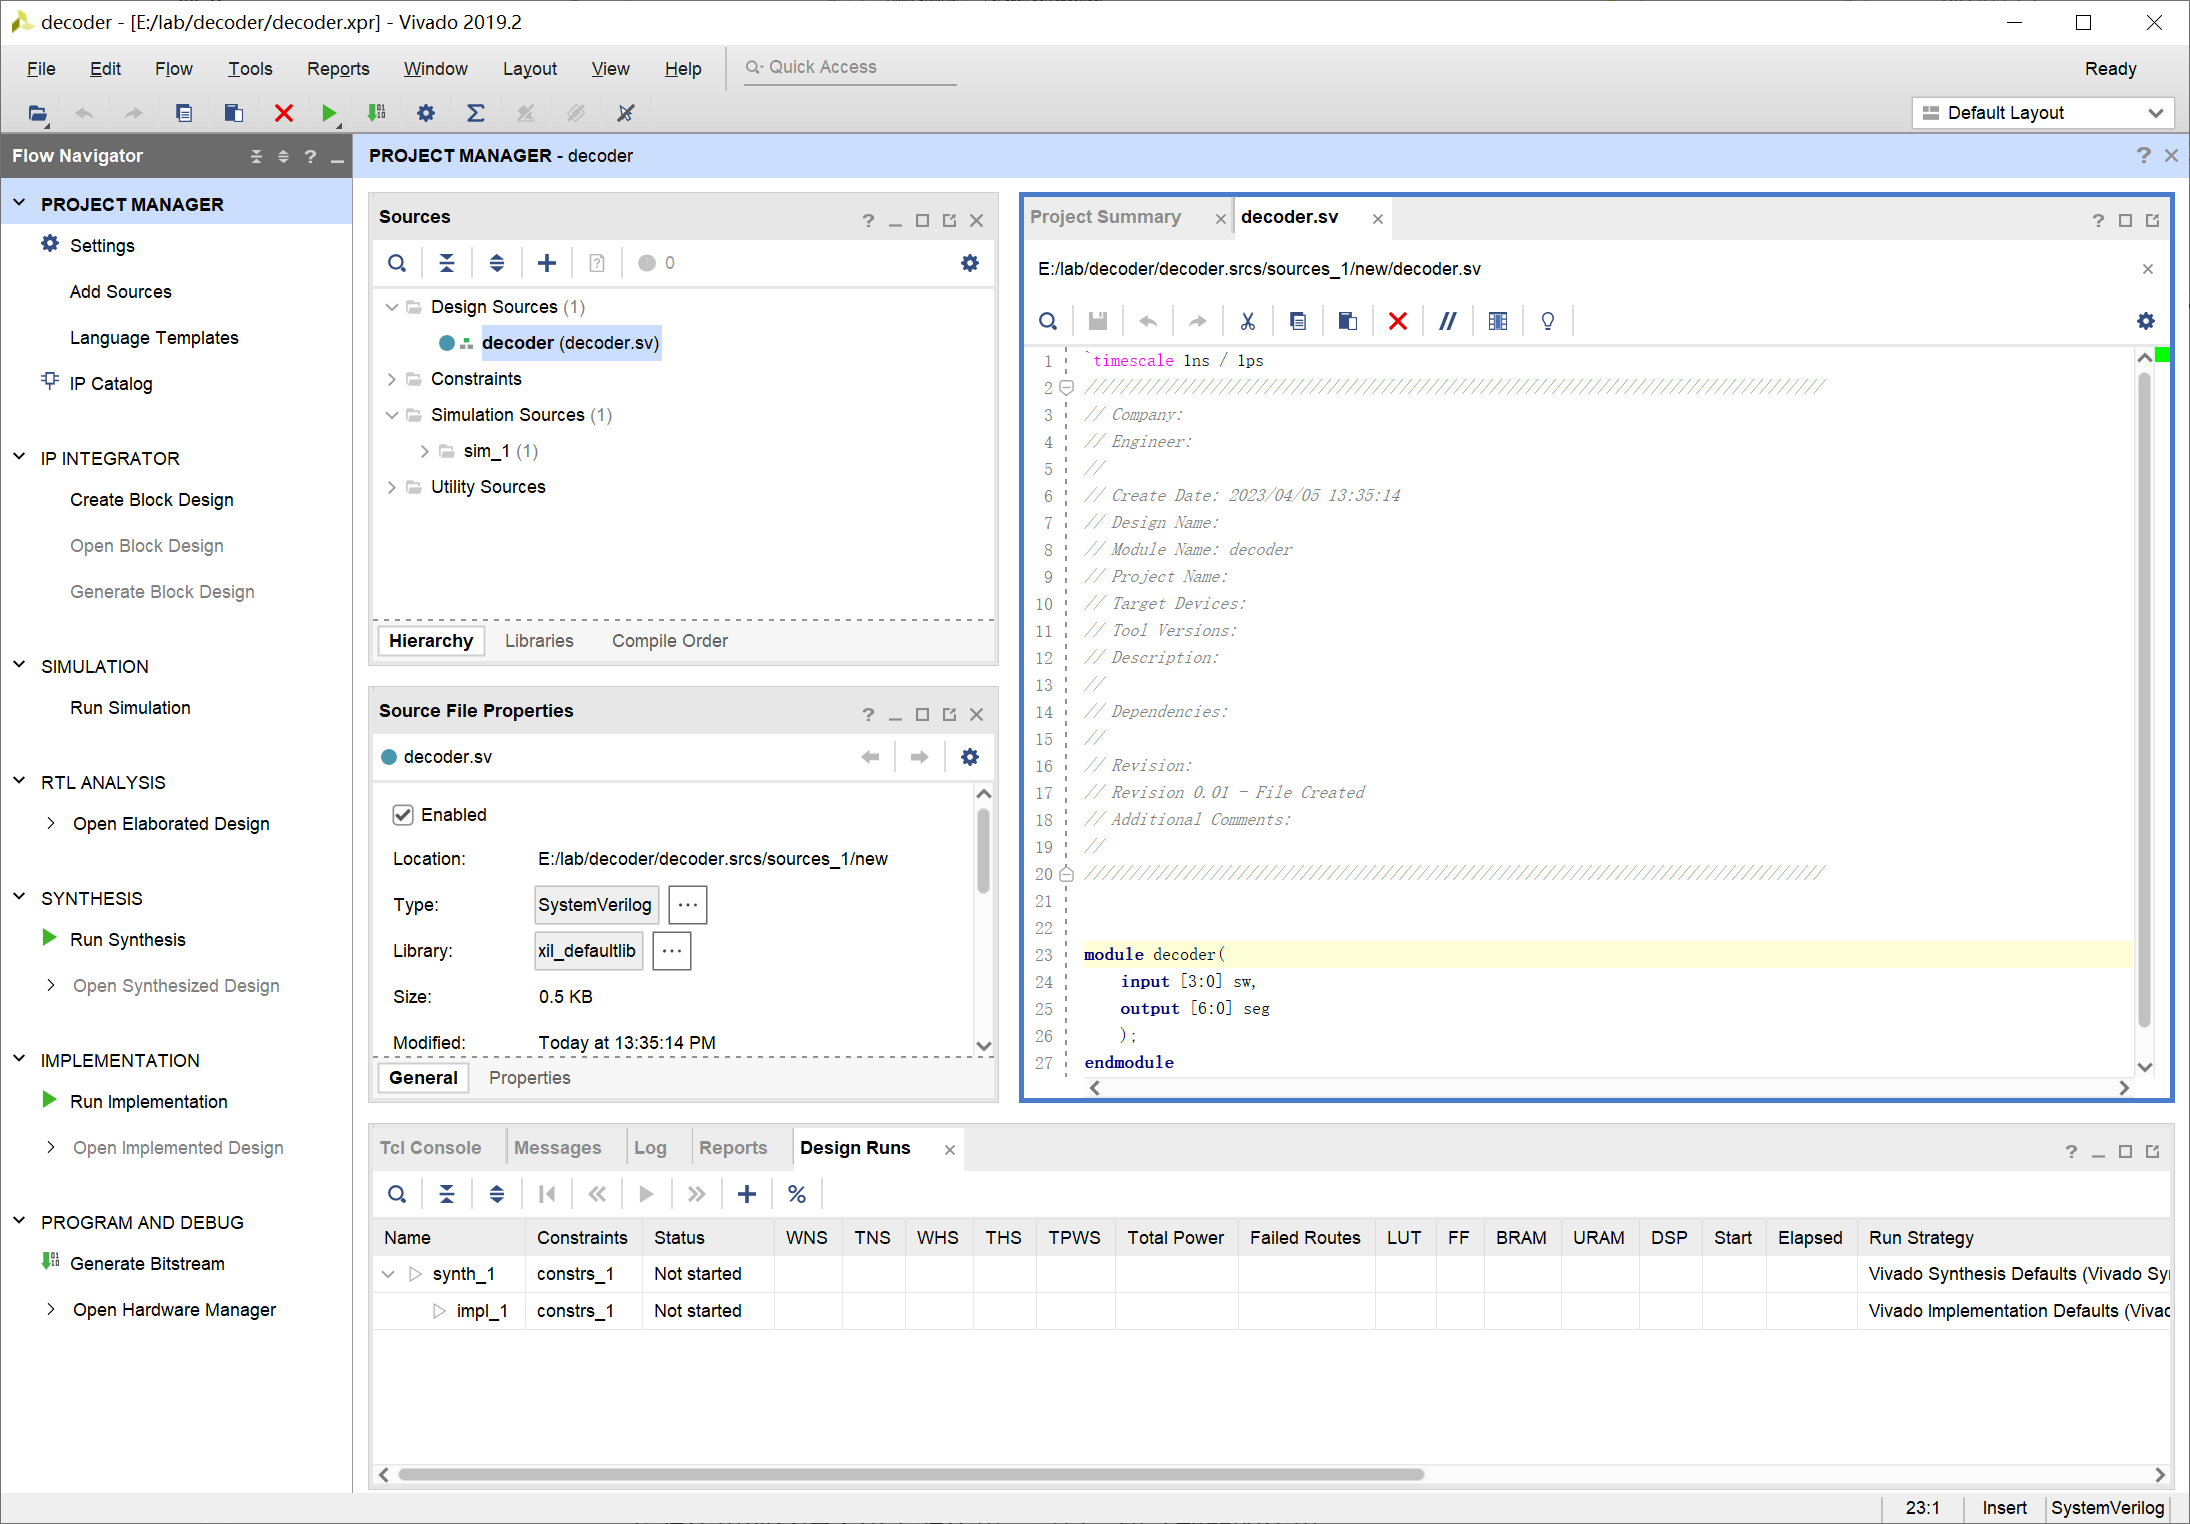The width and height of the screenshot is (2190, 1524).
Task: Expand the Constraints folder in Sources
Action: tap(392, 379)
